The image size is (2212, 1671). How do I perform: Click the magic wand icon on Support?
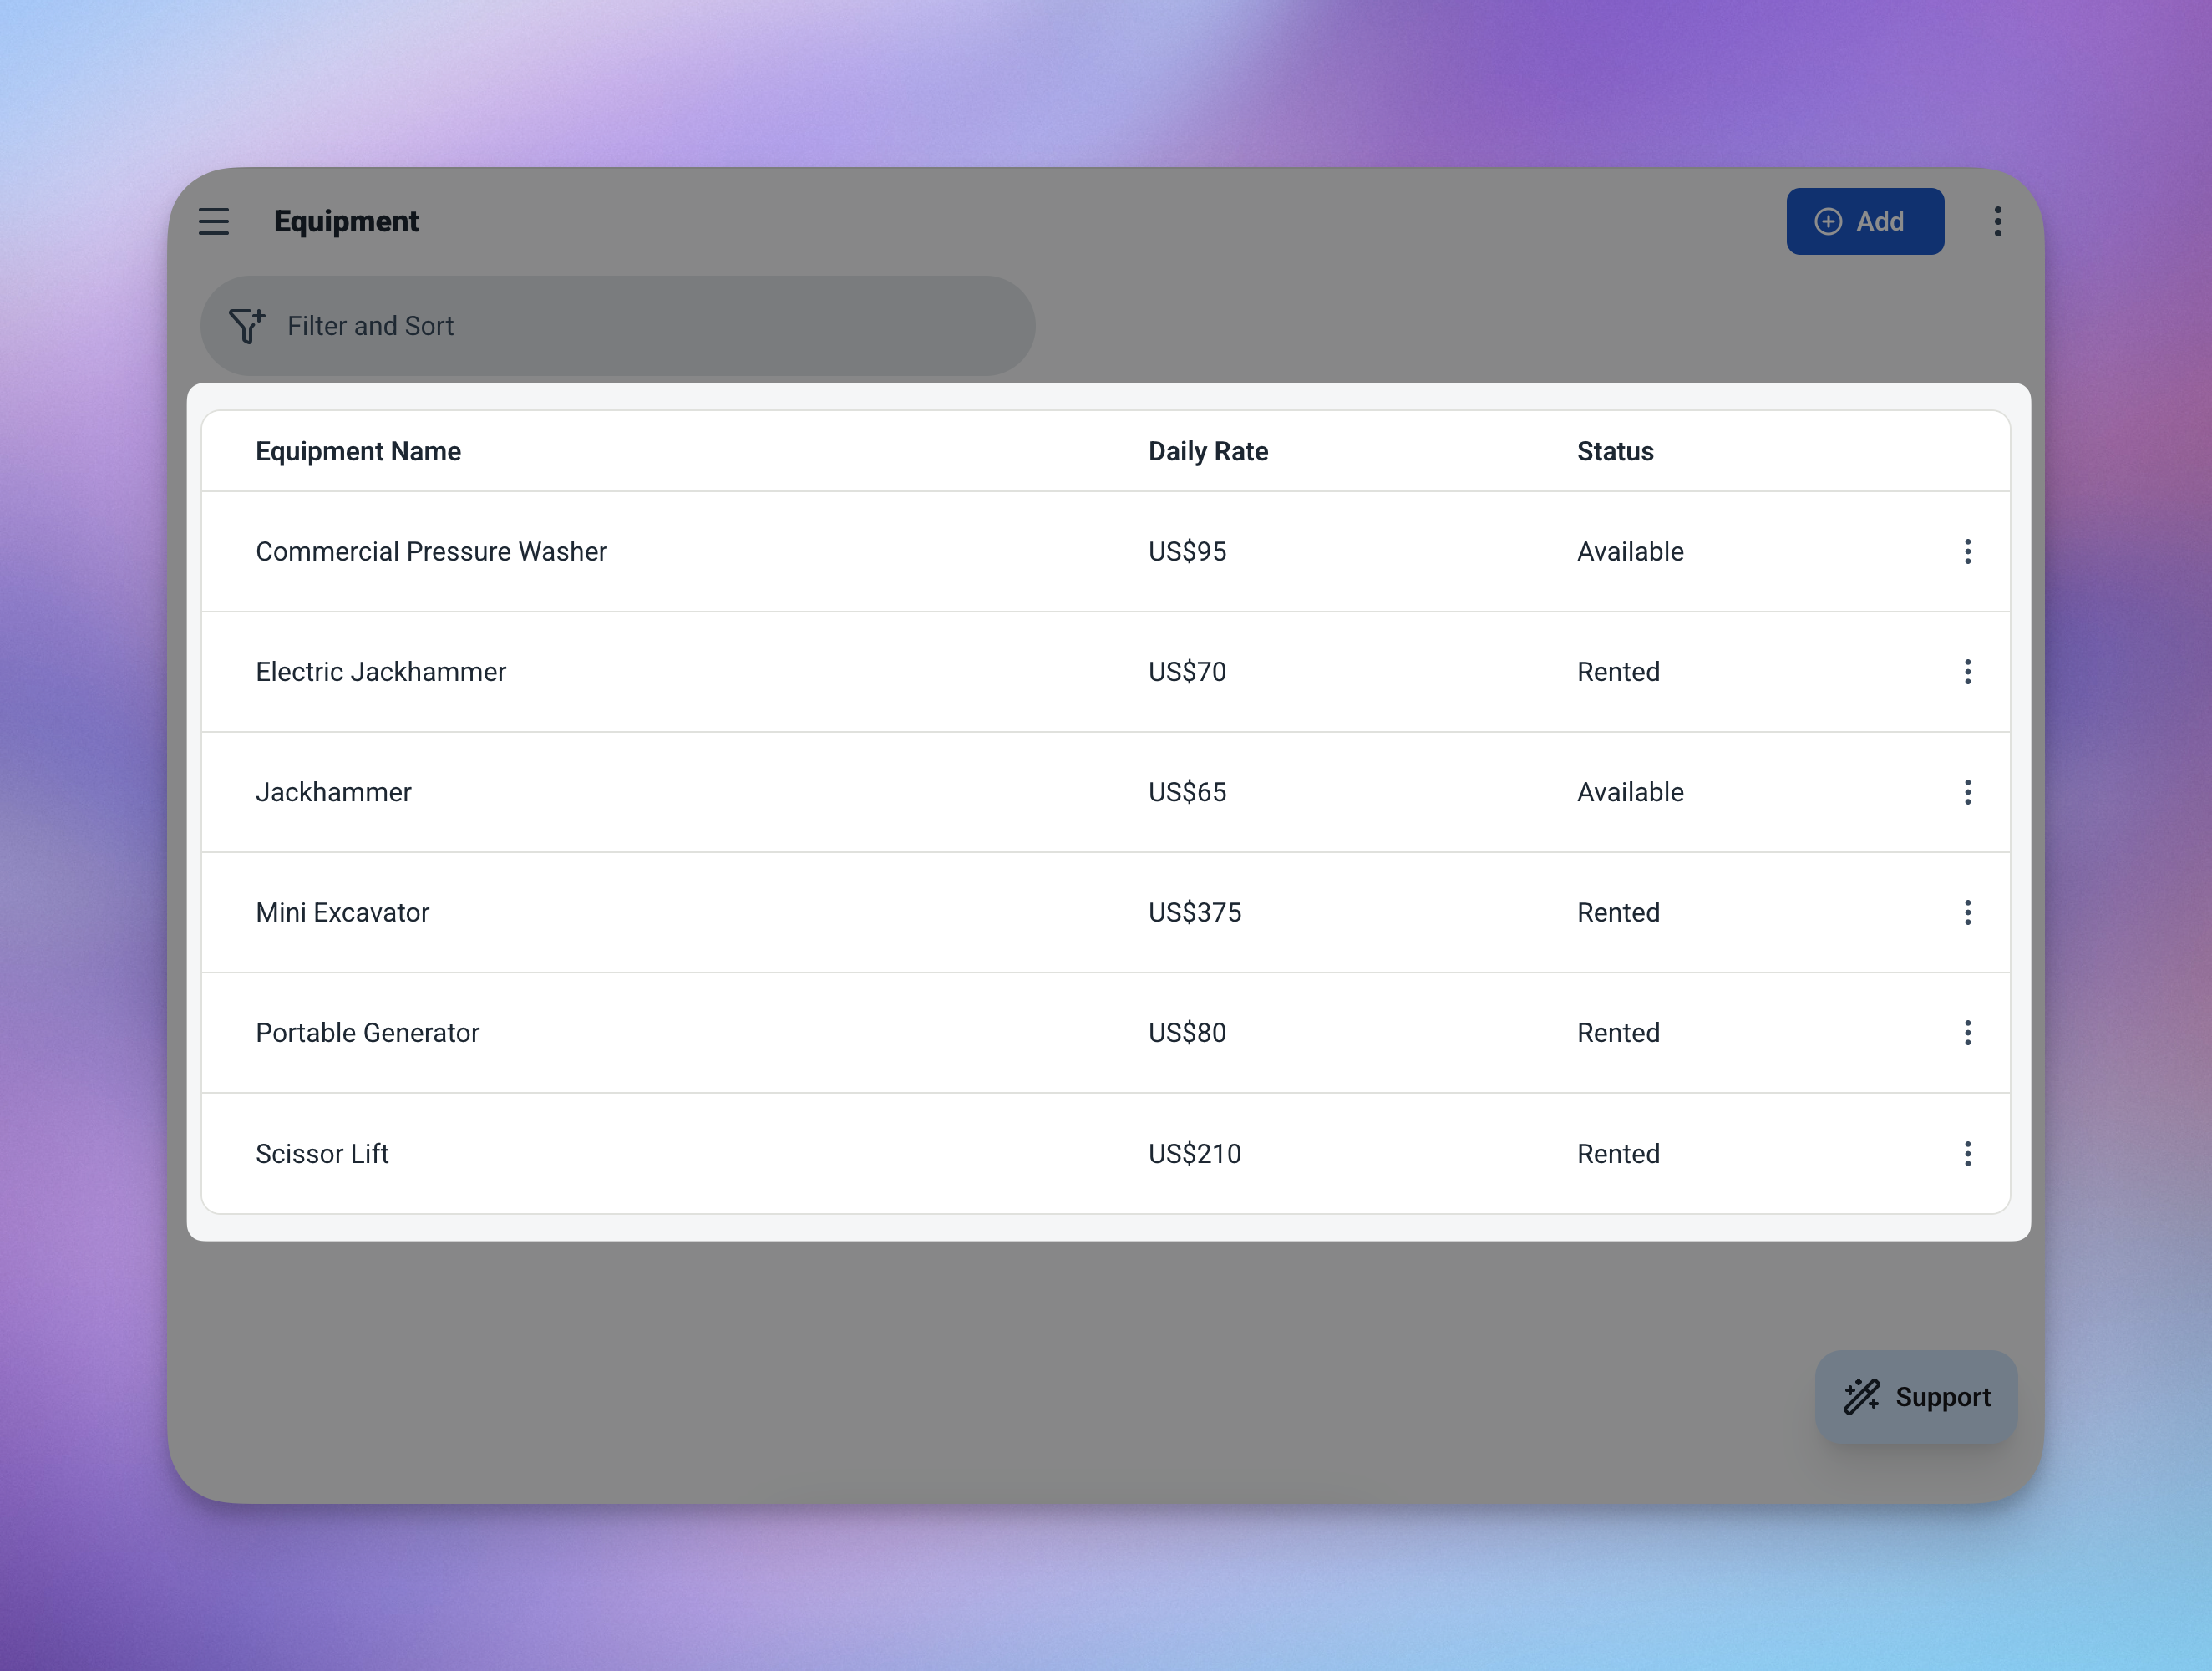1860,1396
